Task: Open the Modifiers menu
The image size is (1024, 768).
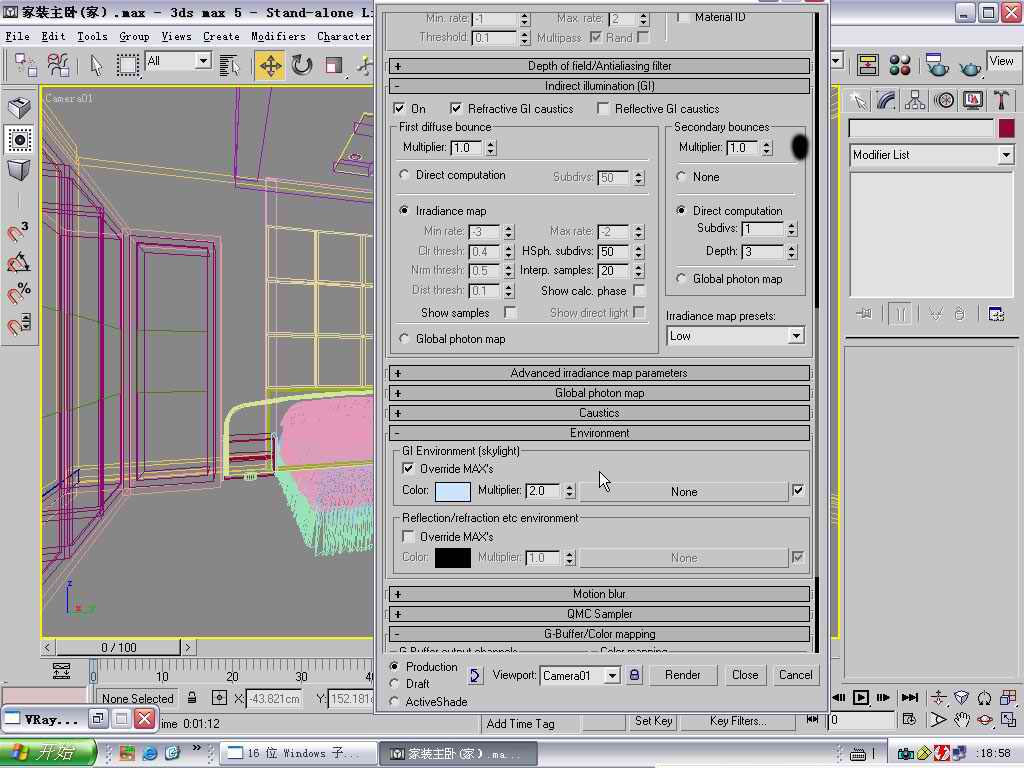Action: [x=278, y=36]
